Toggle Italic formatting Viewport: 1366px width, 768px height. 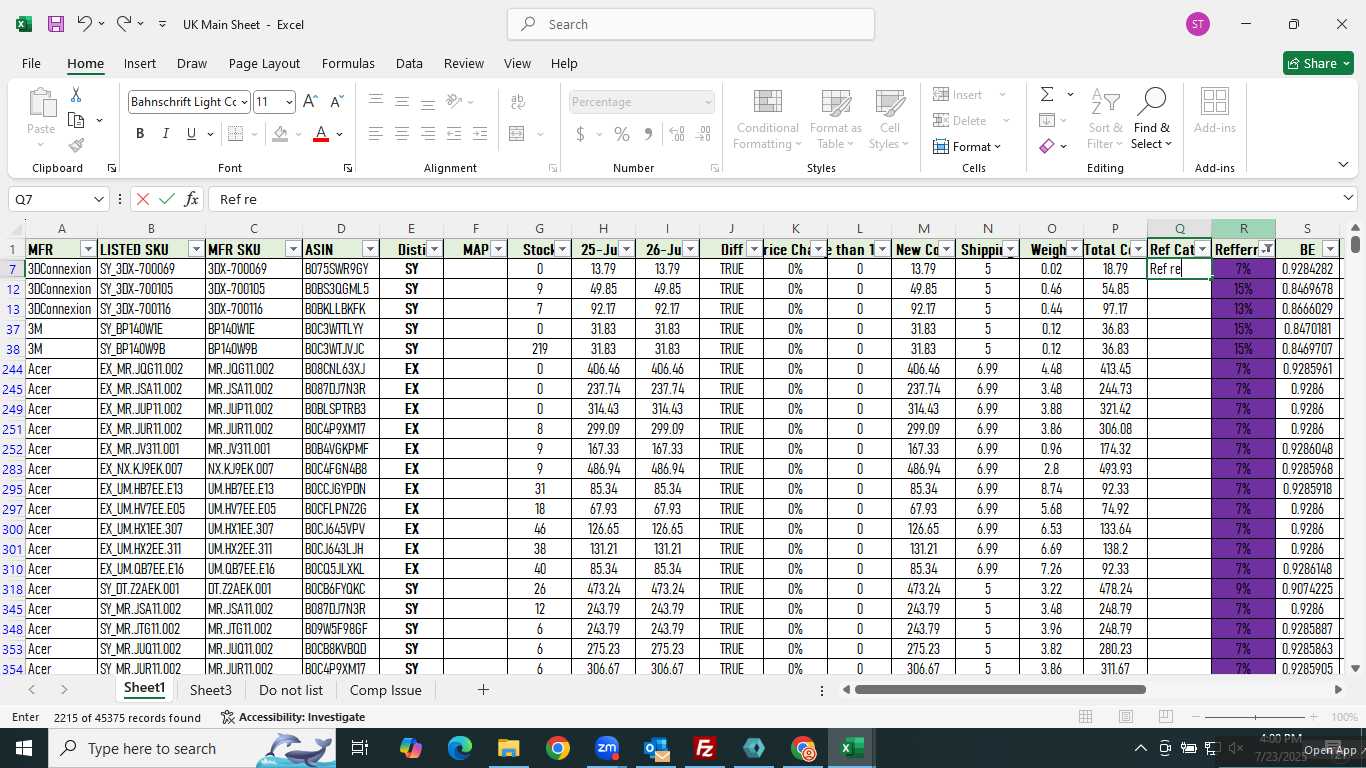[x=165, y=134]
